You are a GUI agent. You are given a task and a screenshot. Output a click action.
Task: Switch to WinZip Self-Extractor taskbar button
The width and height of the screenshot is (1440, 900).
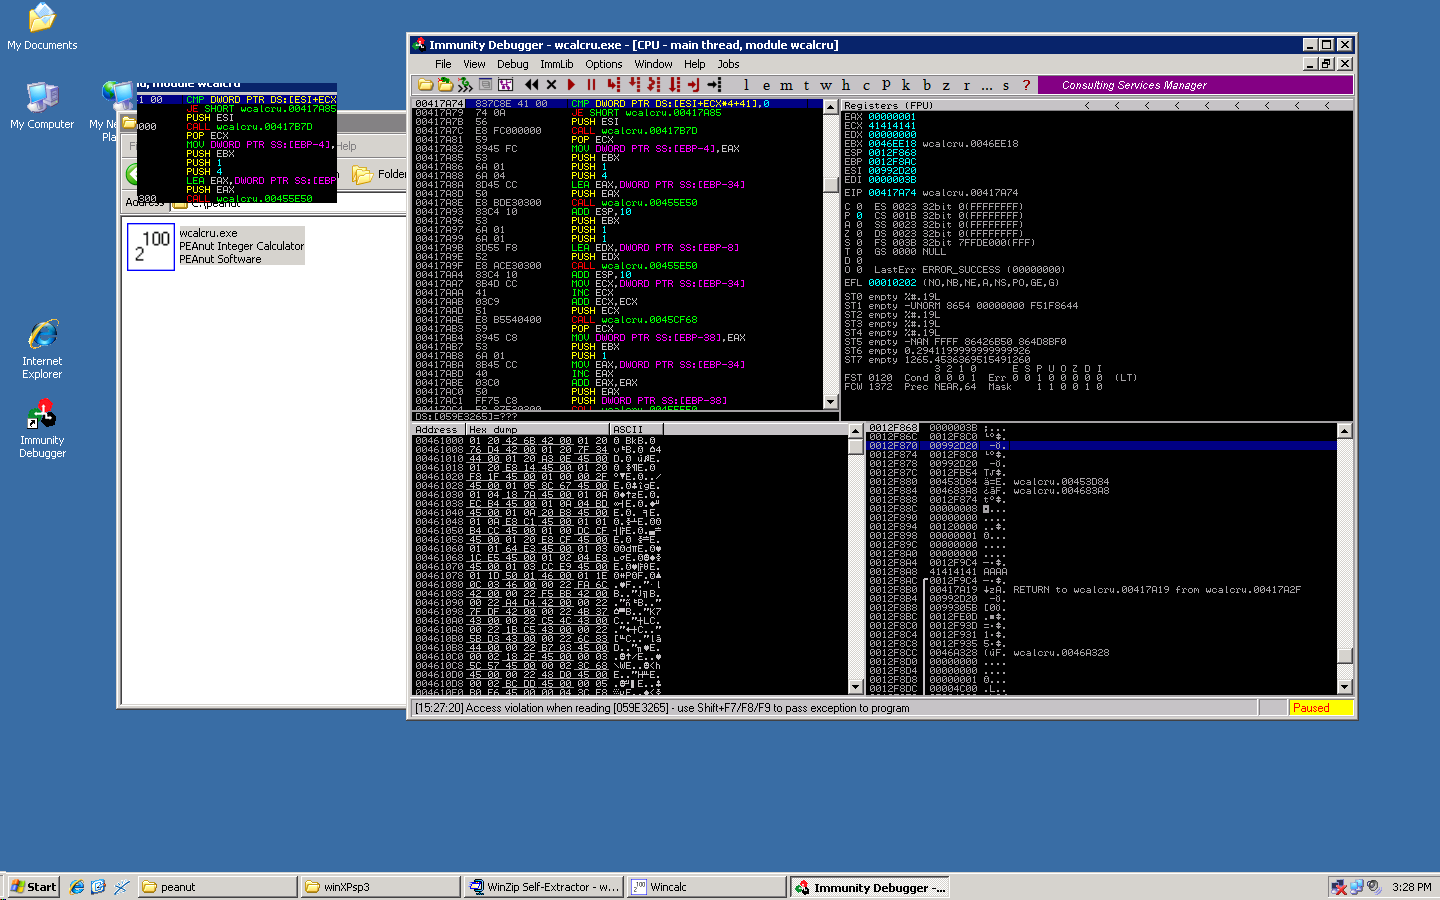pyautogui.click(x=542, y=886)
